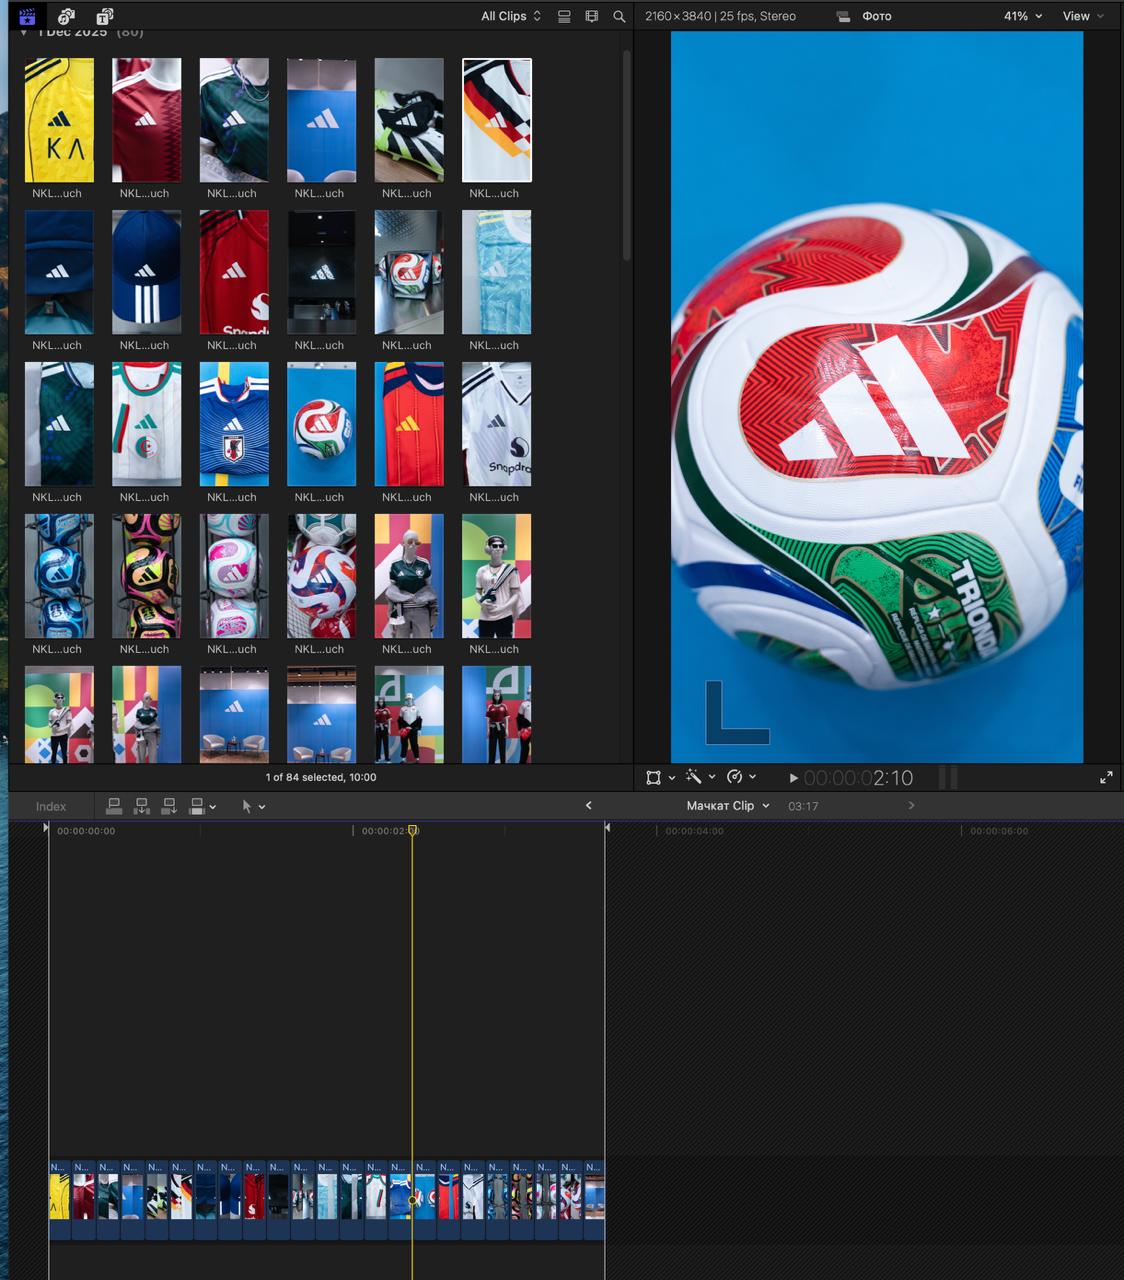Click the 03:17 project duration text
Image resolution: width=1124 pixels, height=1280 pixels.
803,806
